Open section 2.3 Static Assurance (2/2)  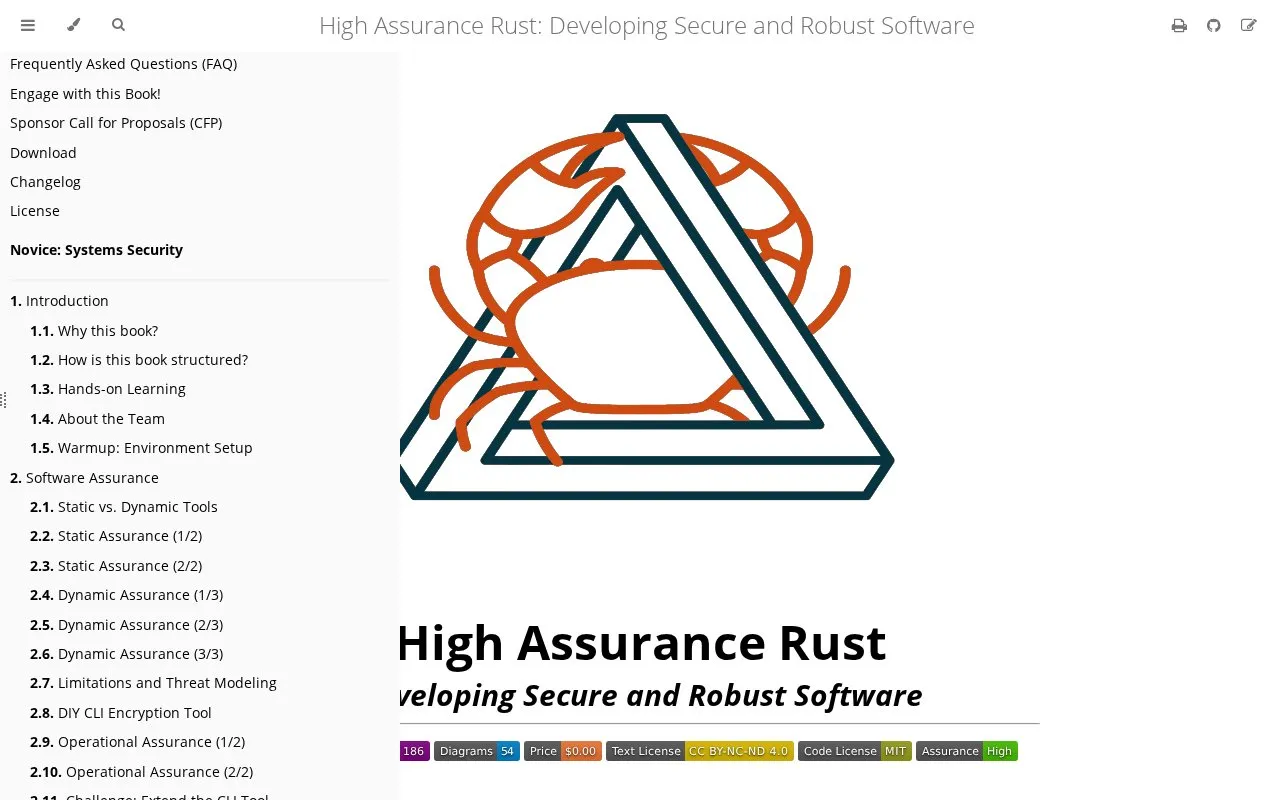click(116, 566)
